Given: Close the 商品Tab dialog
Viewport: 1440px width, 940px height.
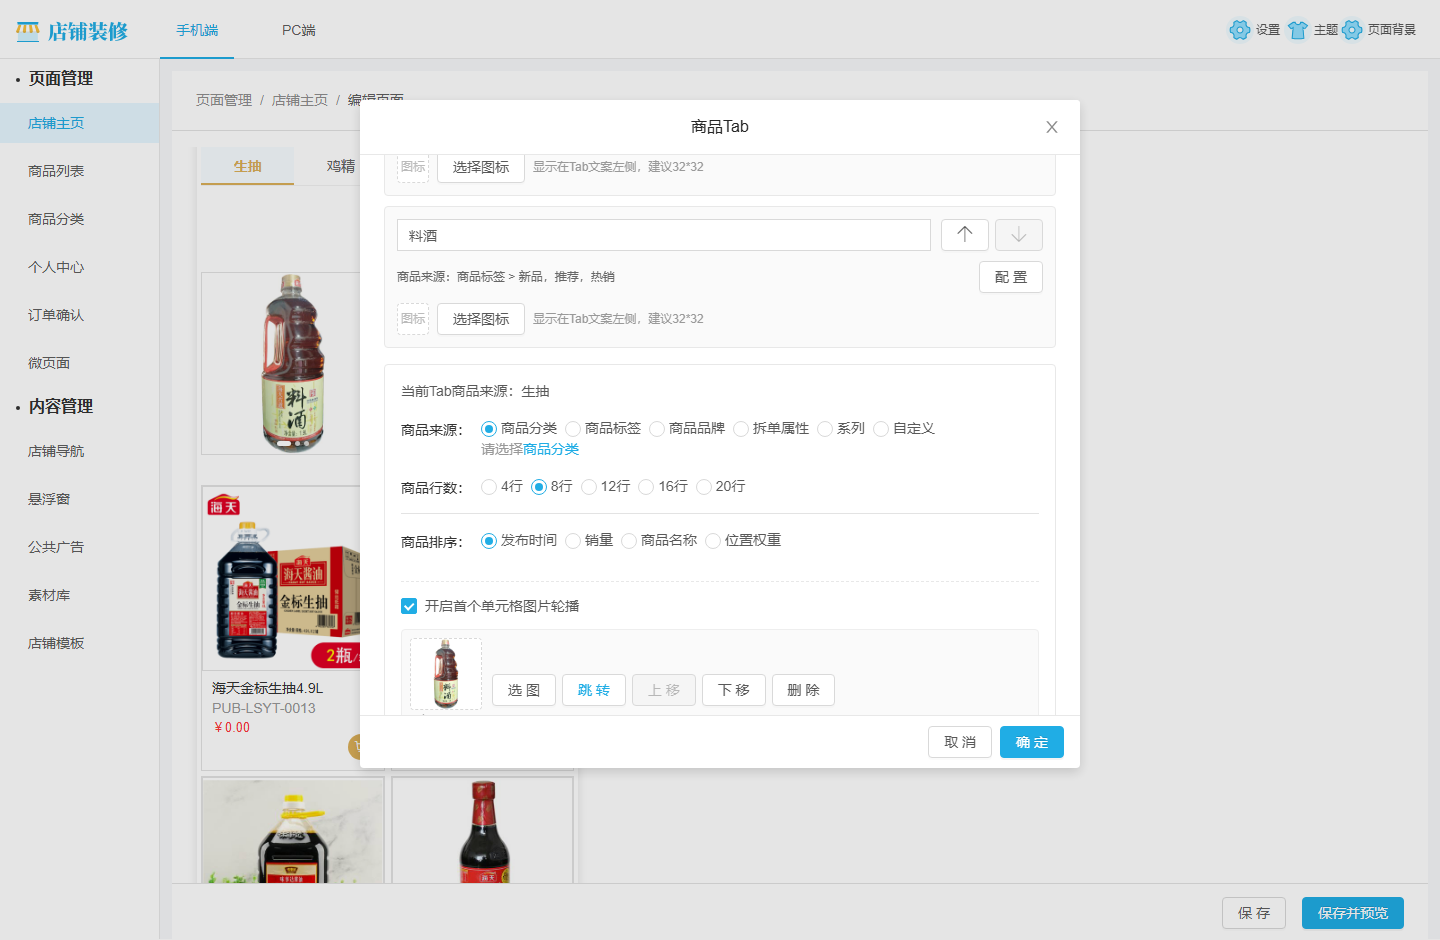Looking at the screenshot, I should click(x=1052, y=127).
